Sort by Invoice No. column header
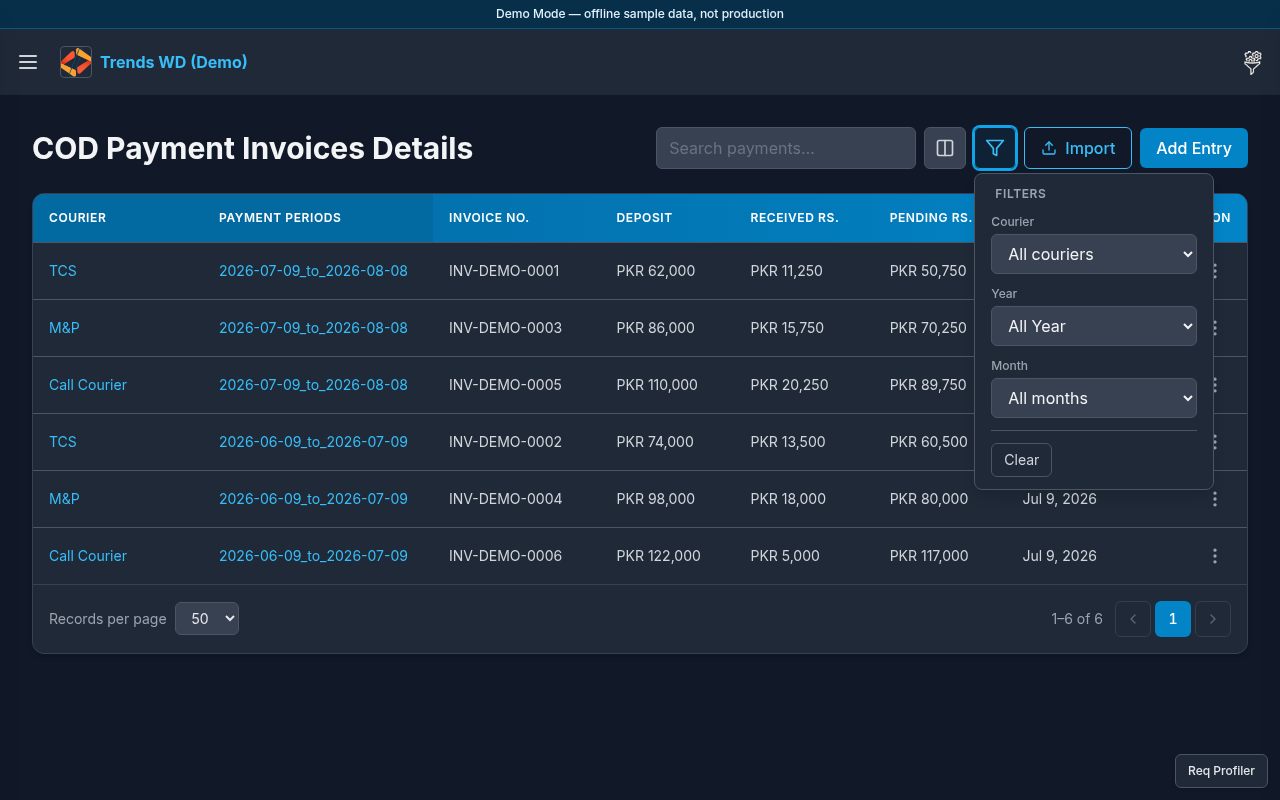The image size is (1280, 800). coord(489,218)
